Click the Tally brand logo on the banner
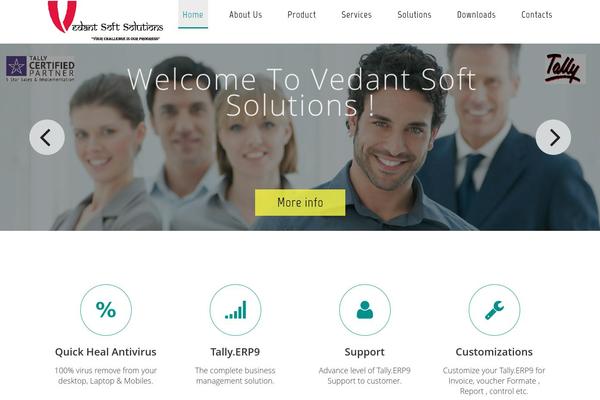The image size is (600, 400). coord(562,69)
